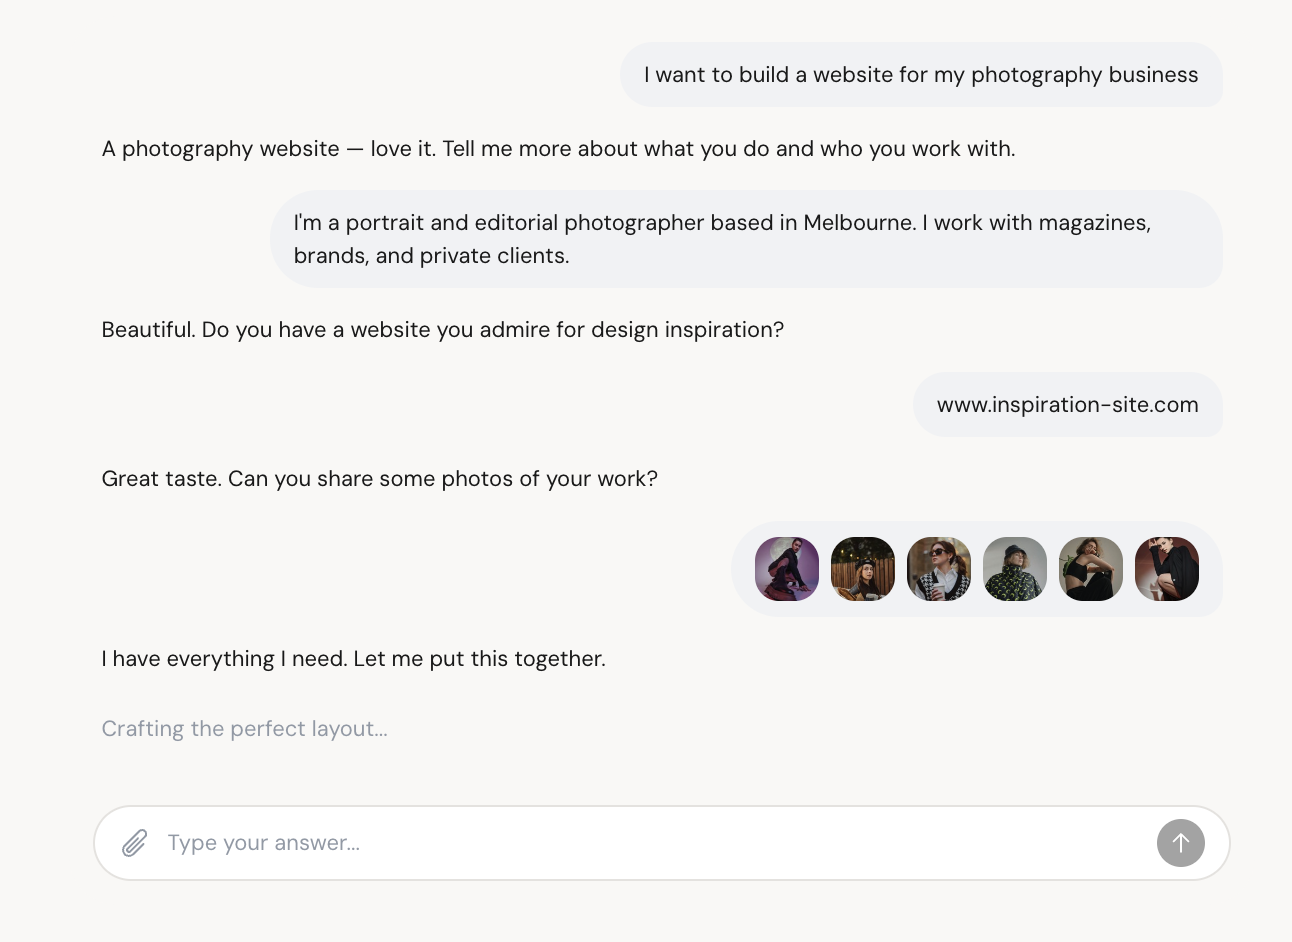Viewport: 1292px width, 942px height.
Task: Click the paperclip attachment icon
Action: click(x=135, y=843)
